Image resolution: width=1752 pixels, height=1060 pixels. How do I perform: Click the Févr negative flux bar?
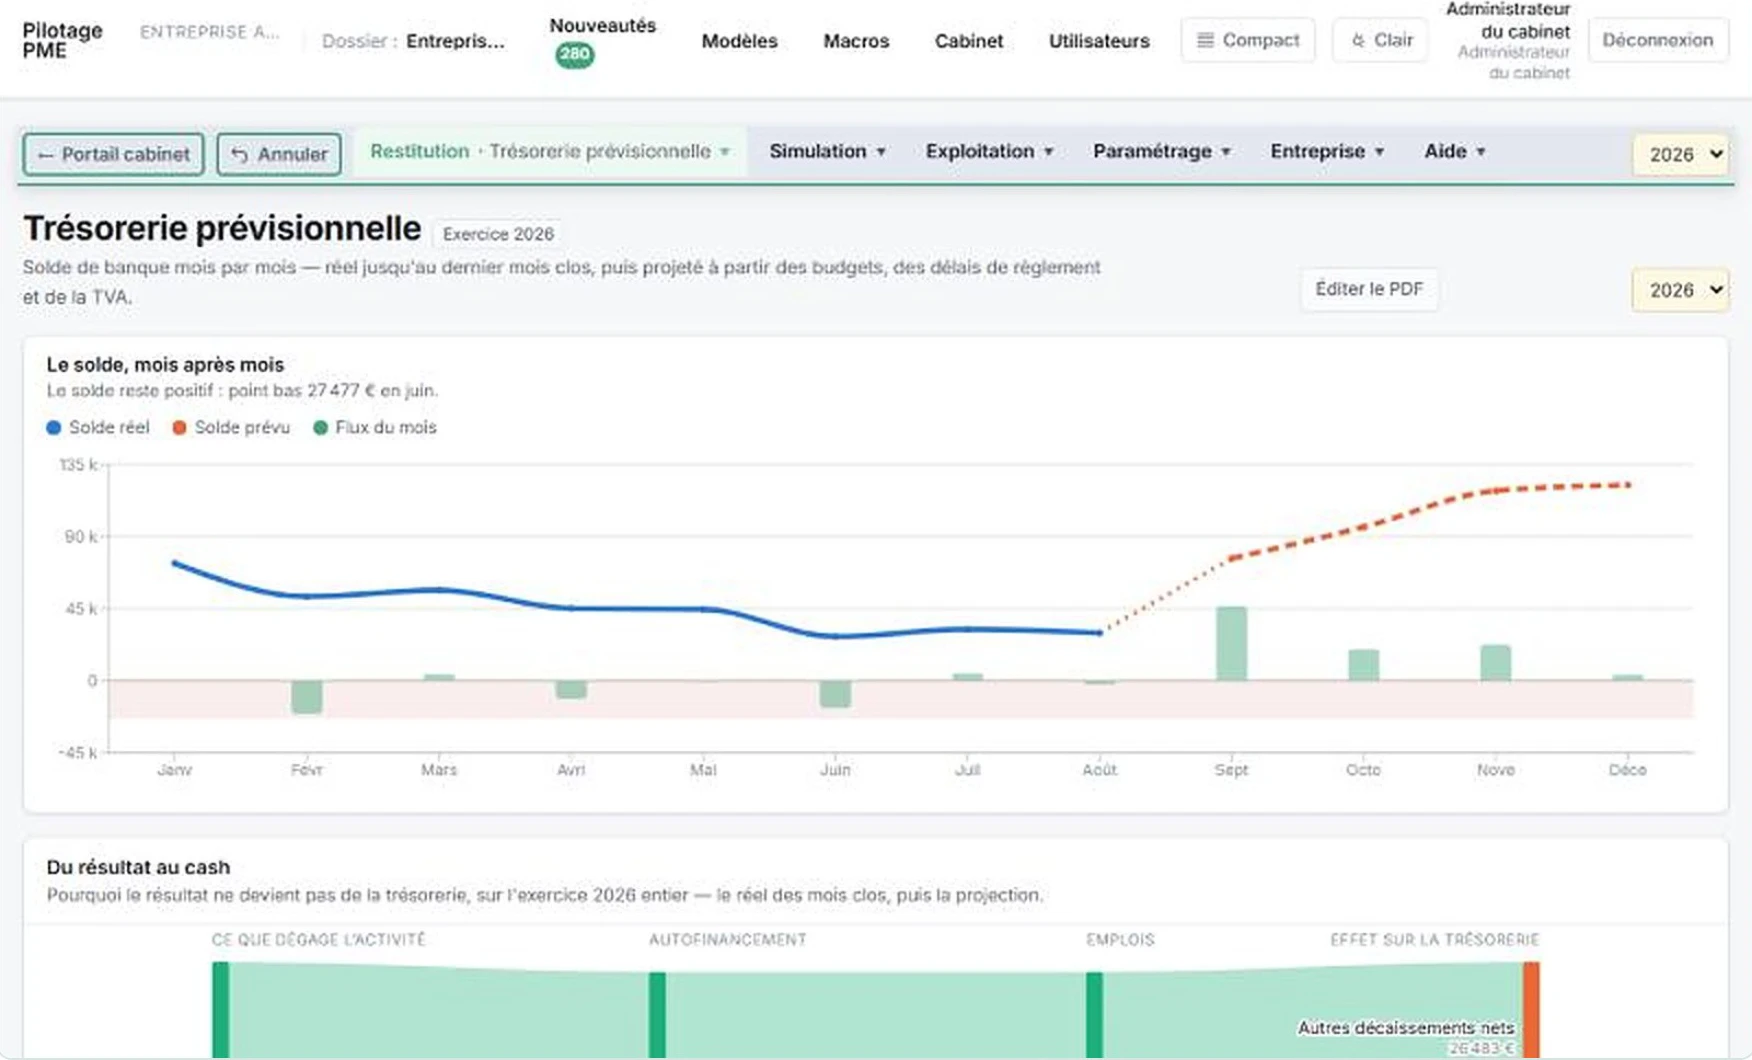coord(307,697)
